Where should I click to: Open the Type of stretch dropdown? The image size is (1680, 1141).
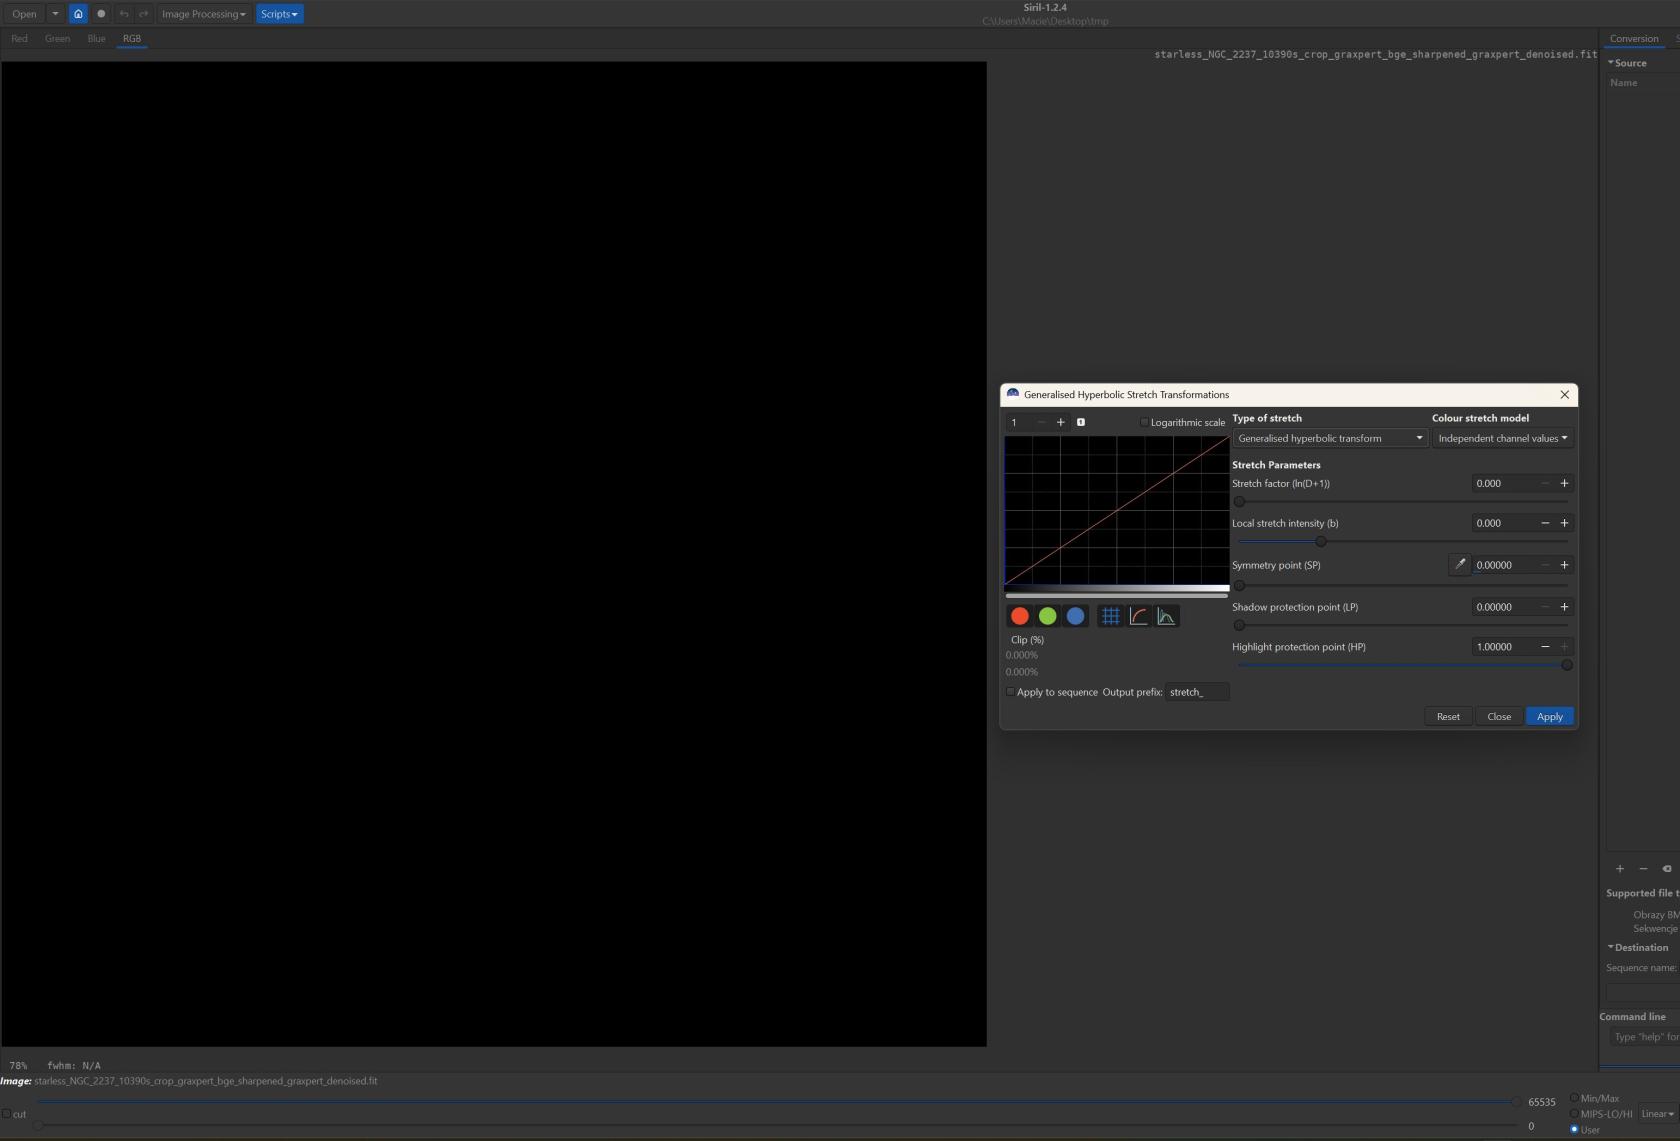(1329, 438)
